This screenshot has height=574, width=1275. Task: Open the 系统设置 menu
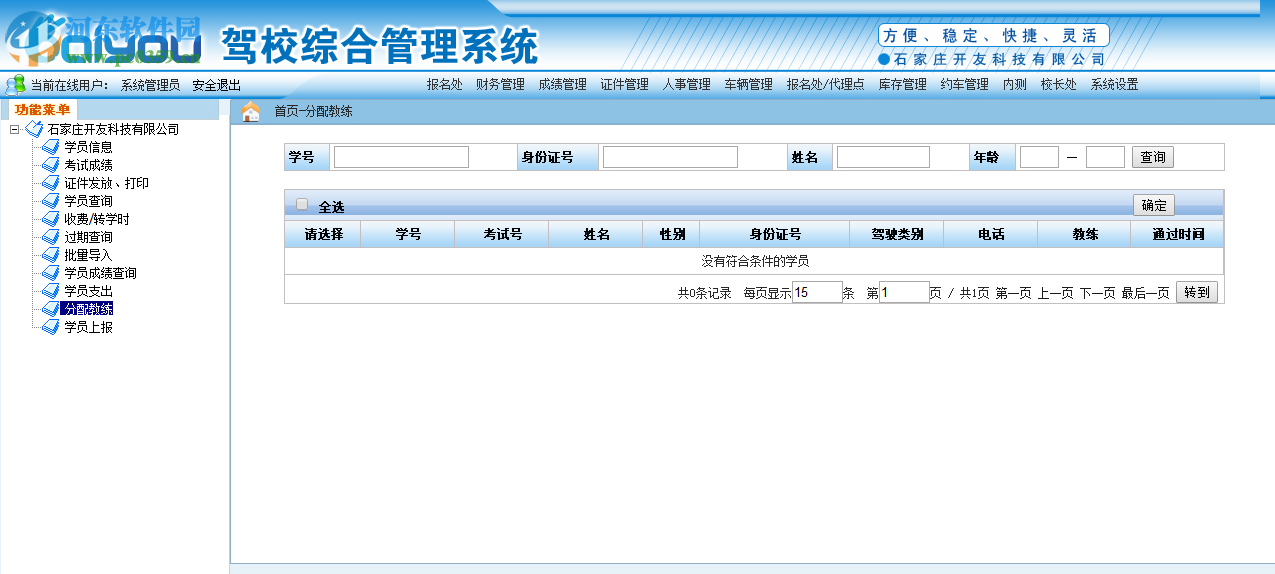pyautogui.click(x=1114, y=85)
